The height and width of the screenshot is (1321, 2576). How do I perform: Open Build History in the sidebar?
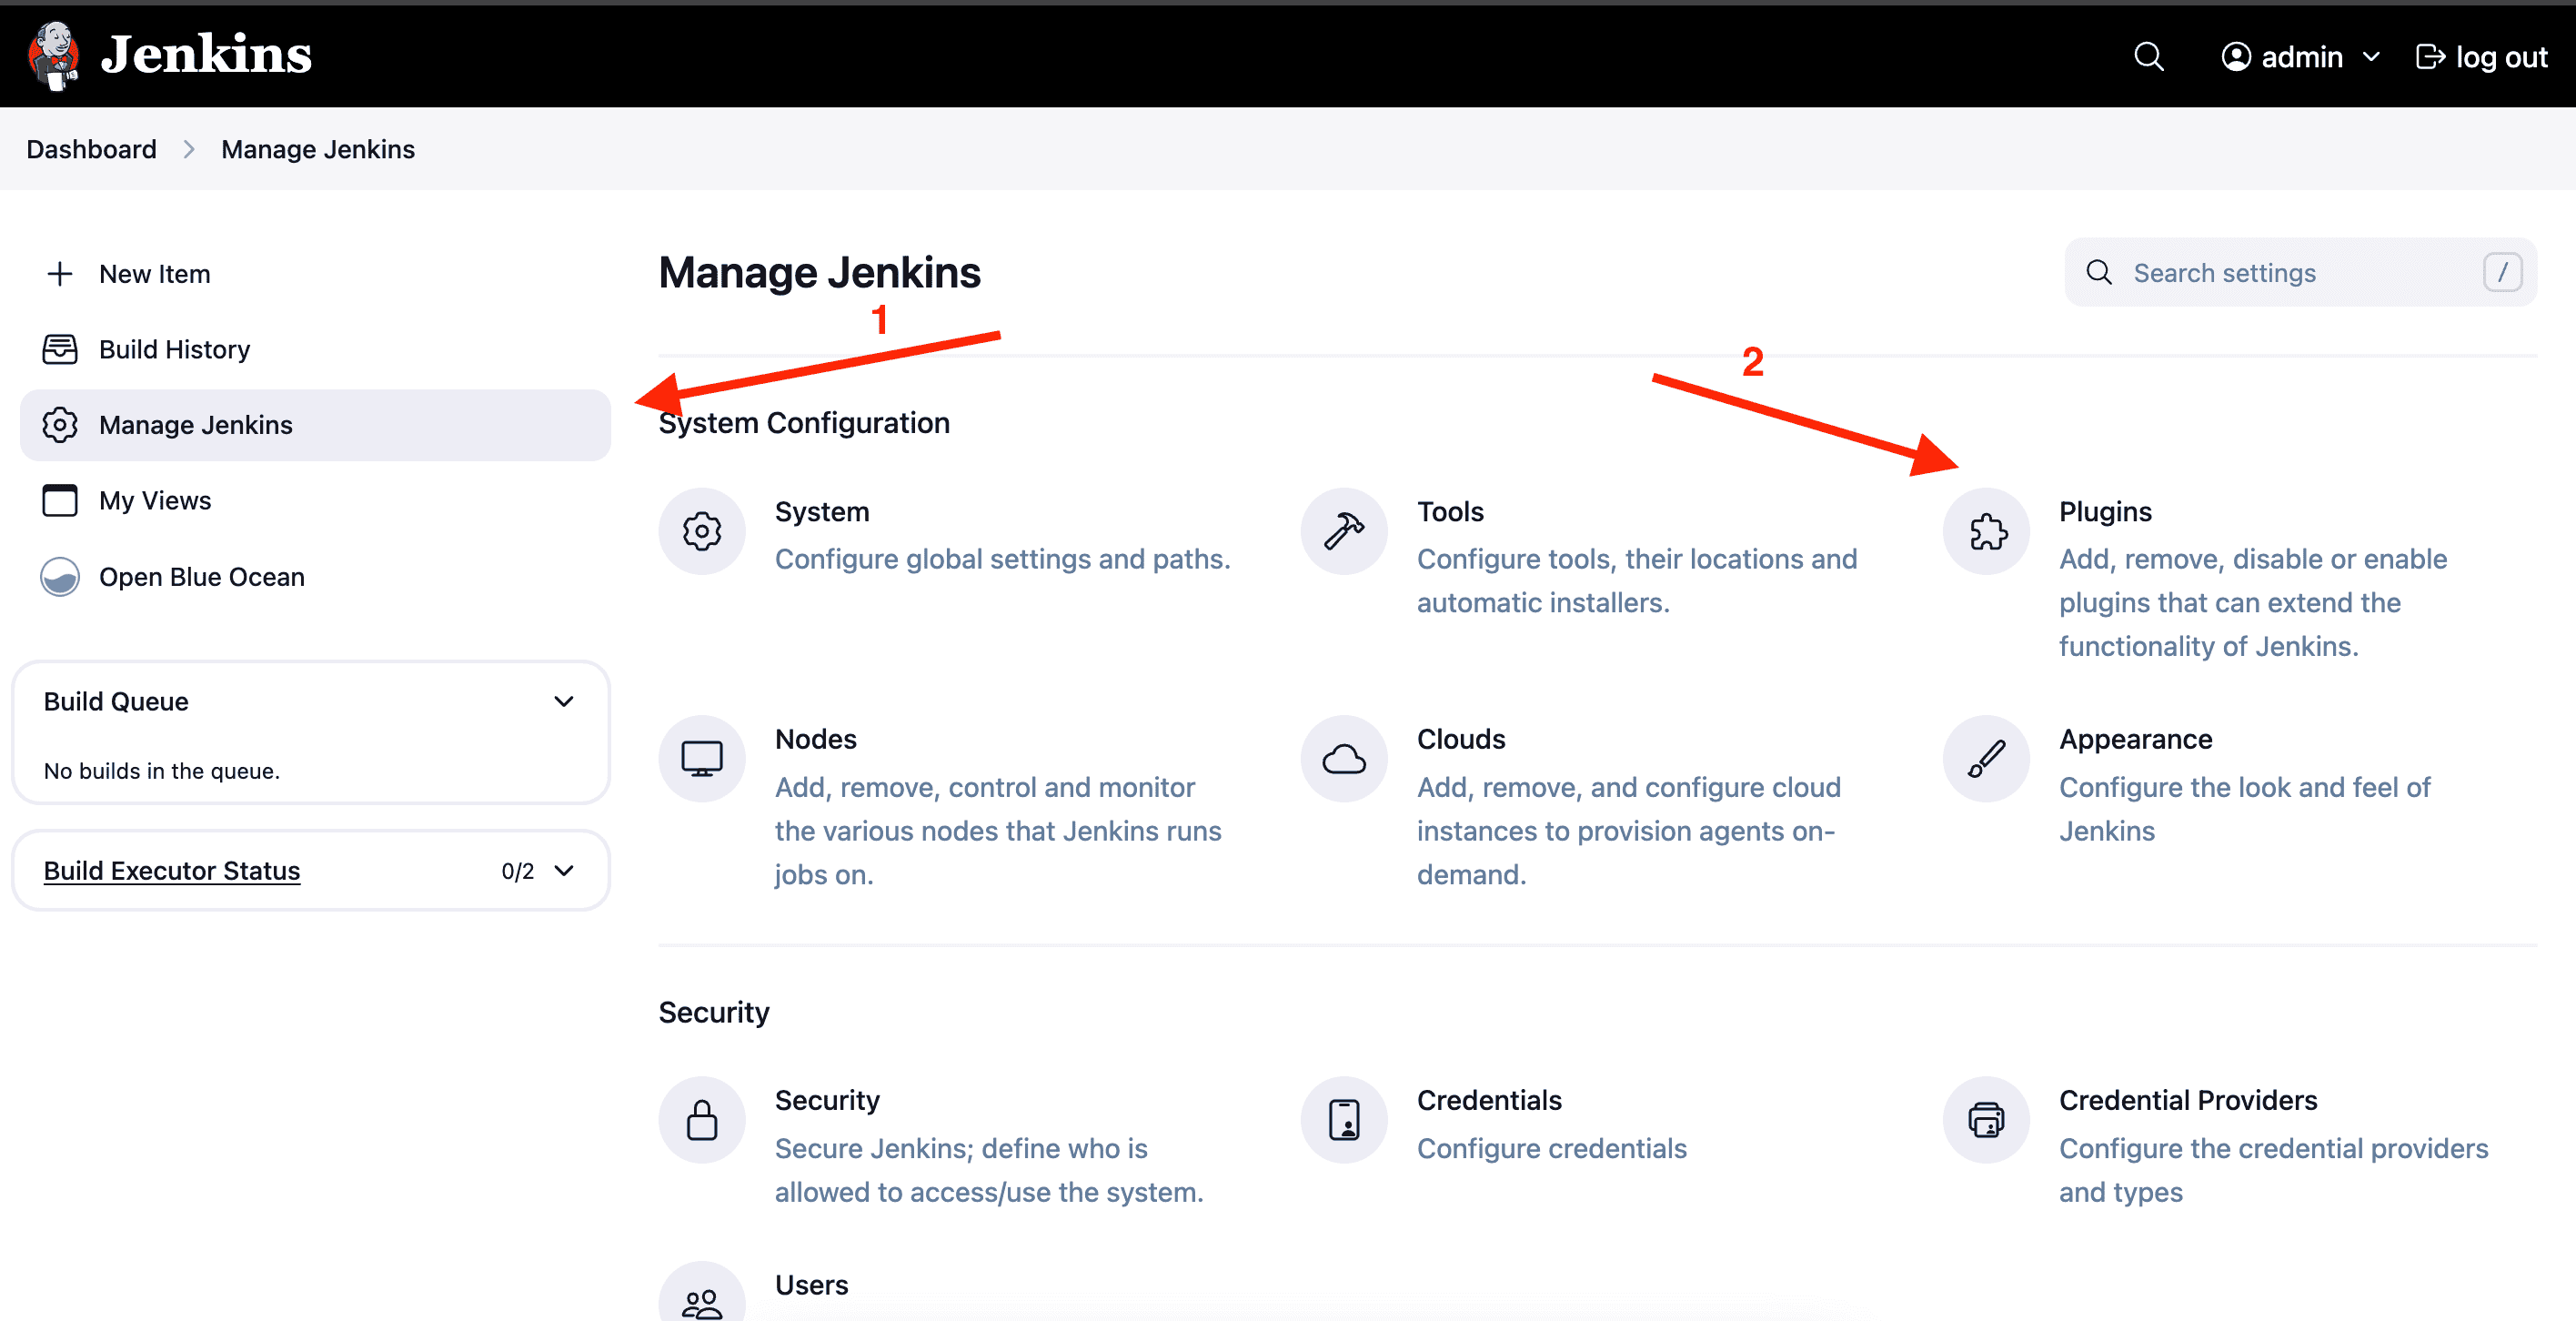(x=315, y=349)
